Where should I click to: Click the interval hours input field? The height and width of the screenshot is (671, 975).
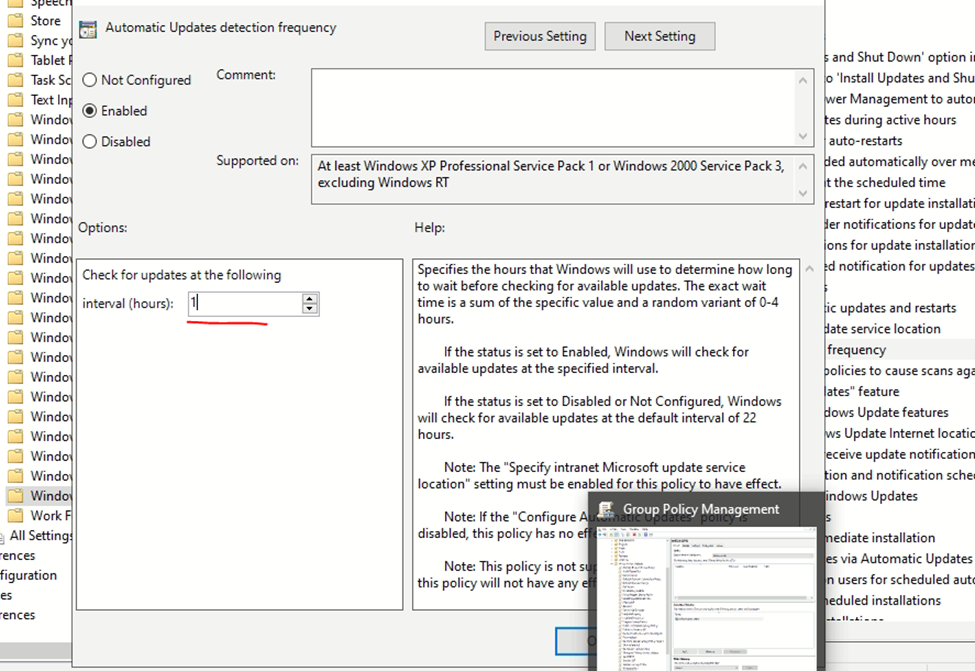click(244, 303)
